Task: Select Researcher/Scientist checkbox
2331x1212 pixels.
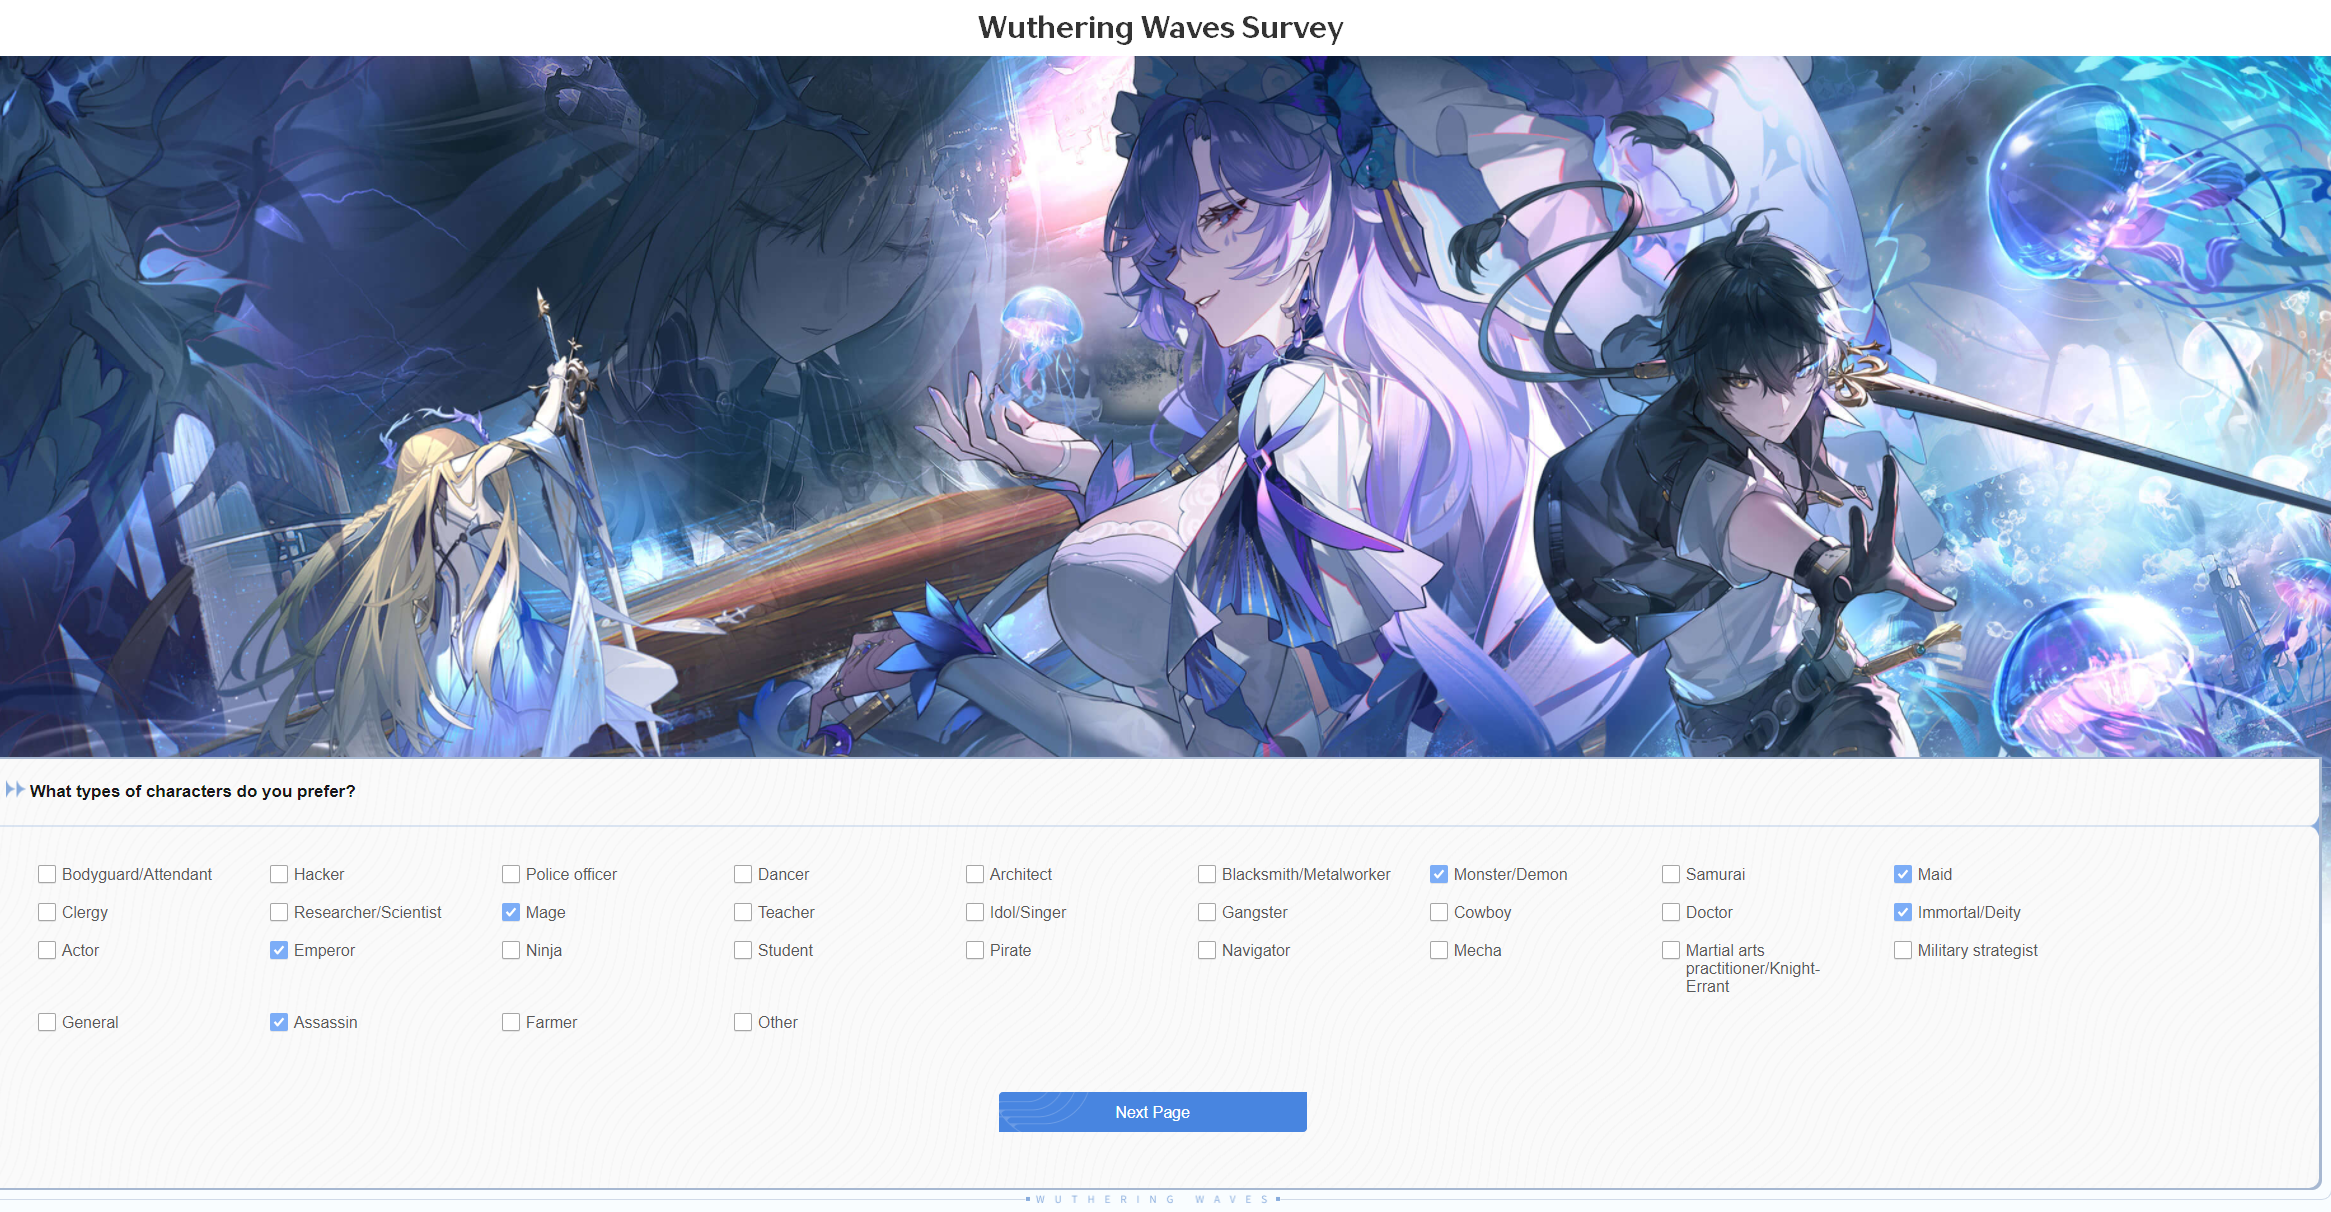Action: [279, 912]
